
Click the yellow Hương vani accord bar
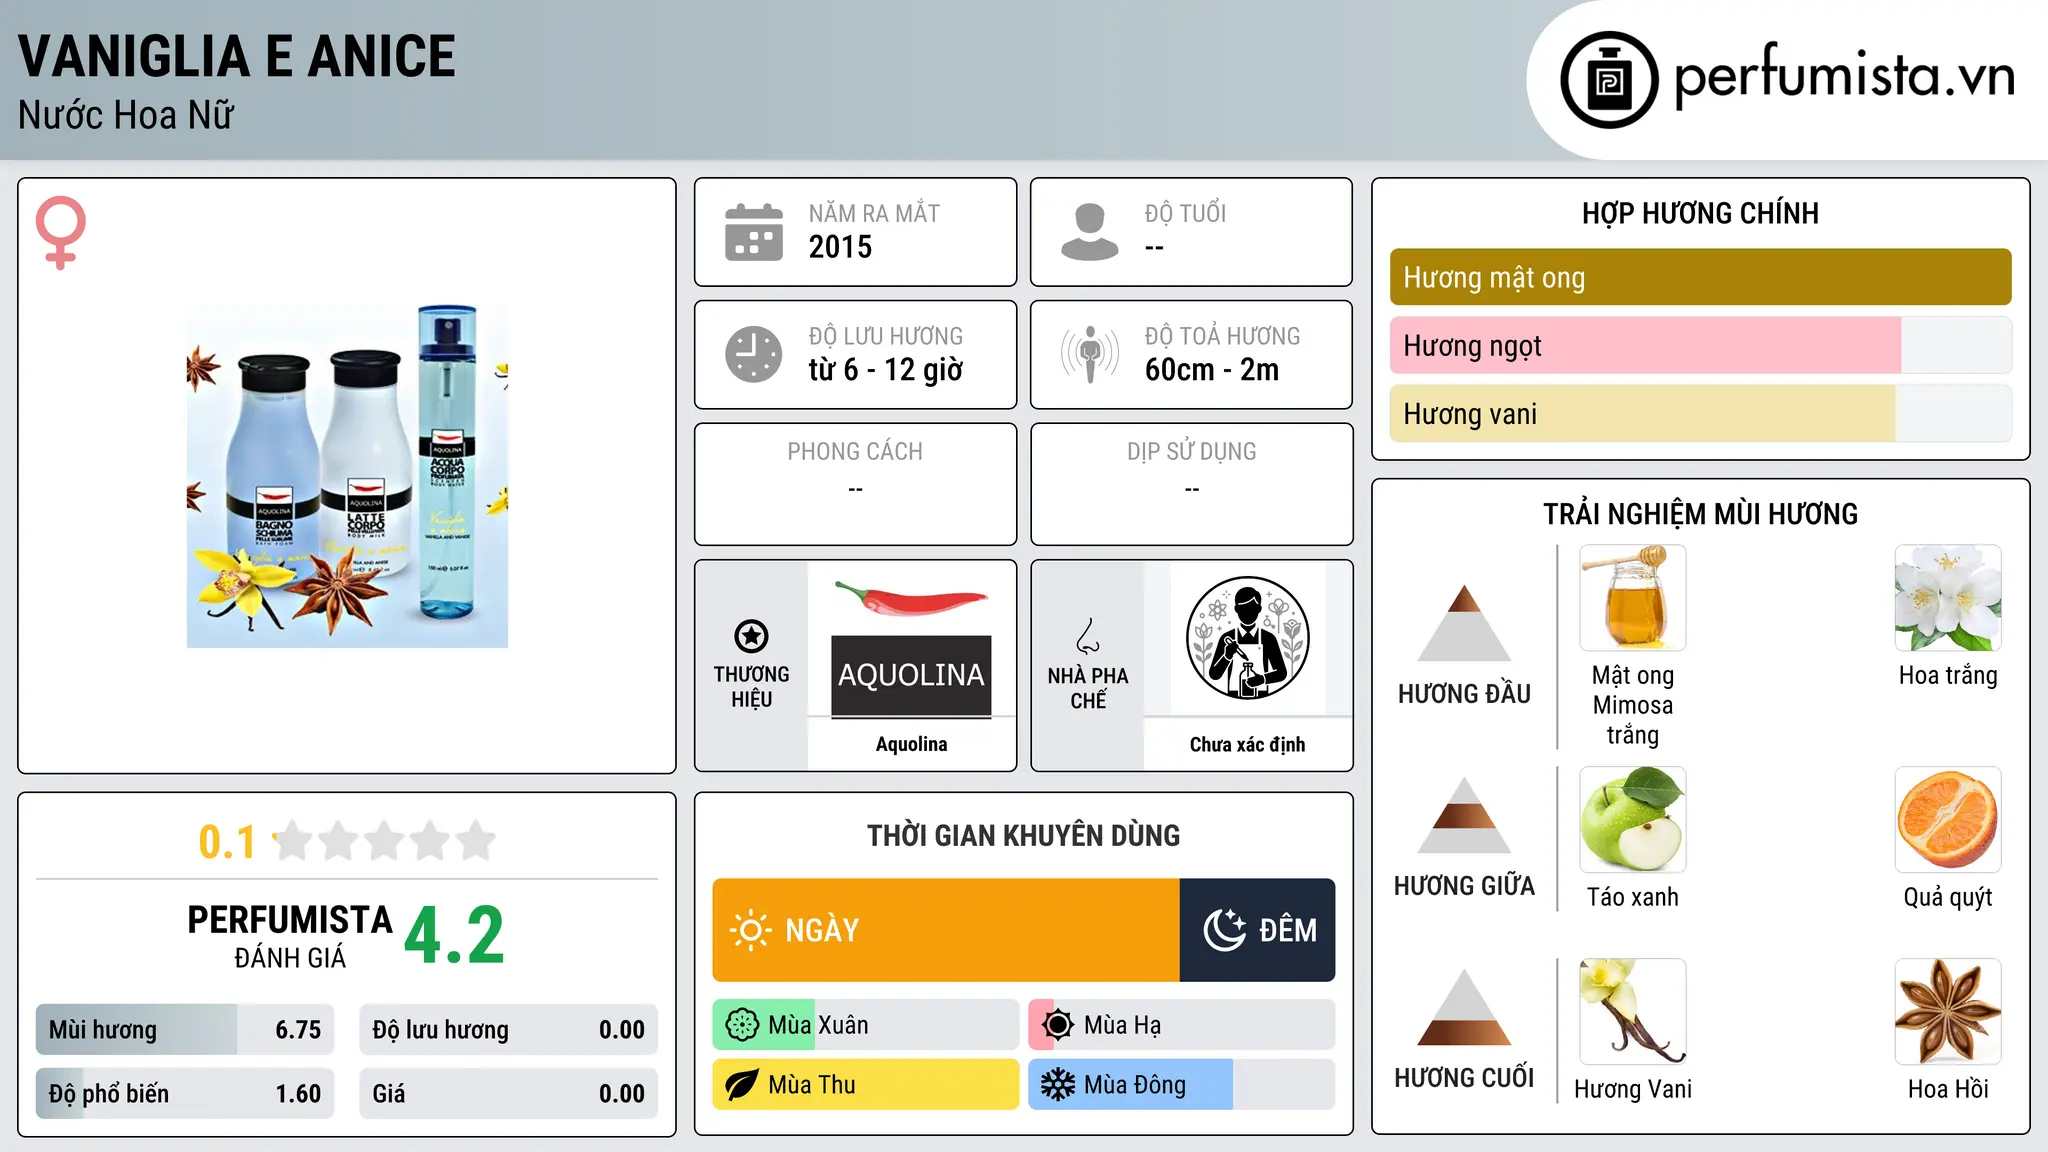(1701, 413)
